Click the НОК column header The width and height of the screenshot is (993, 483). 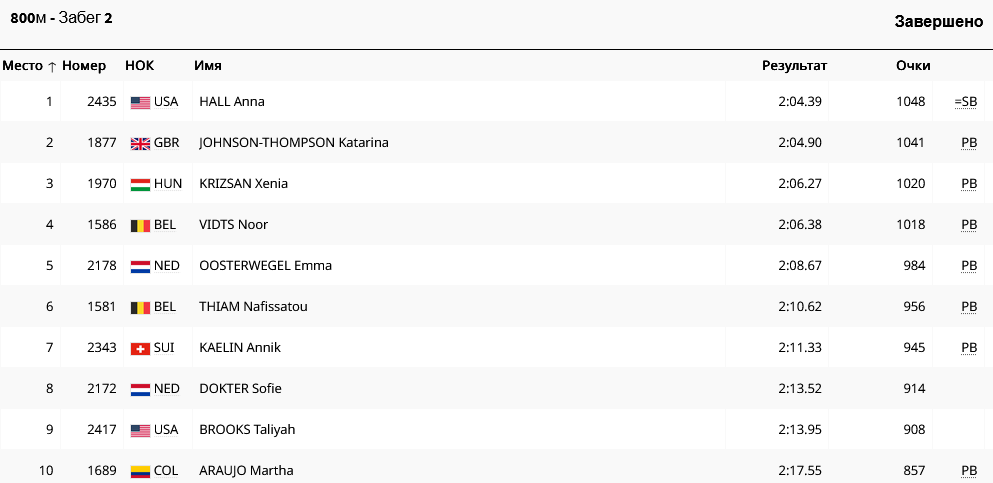coord(139,66)
